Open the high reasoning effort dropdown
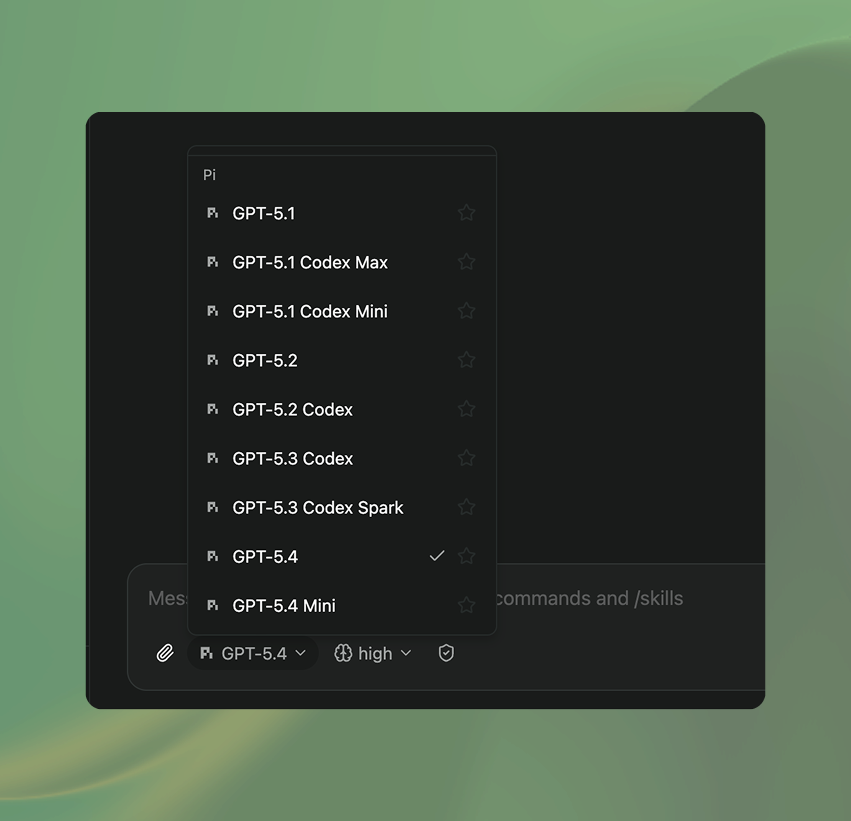This screenshot has height=821, width=851. click(372, 653)
